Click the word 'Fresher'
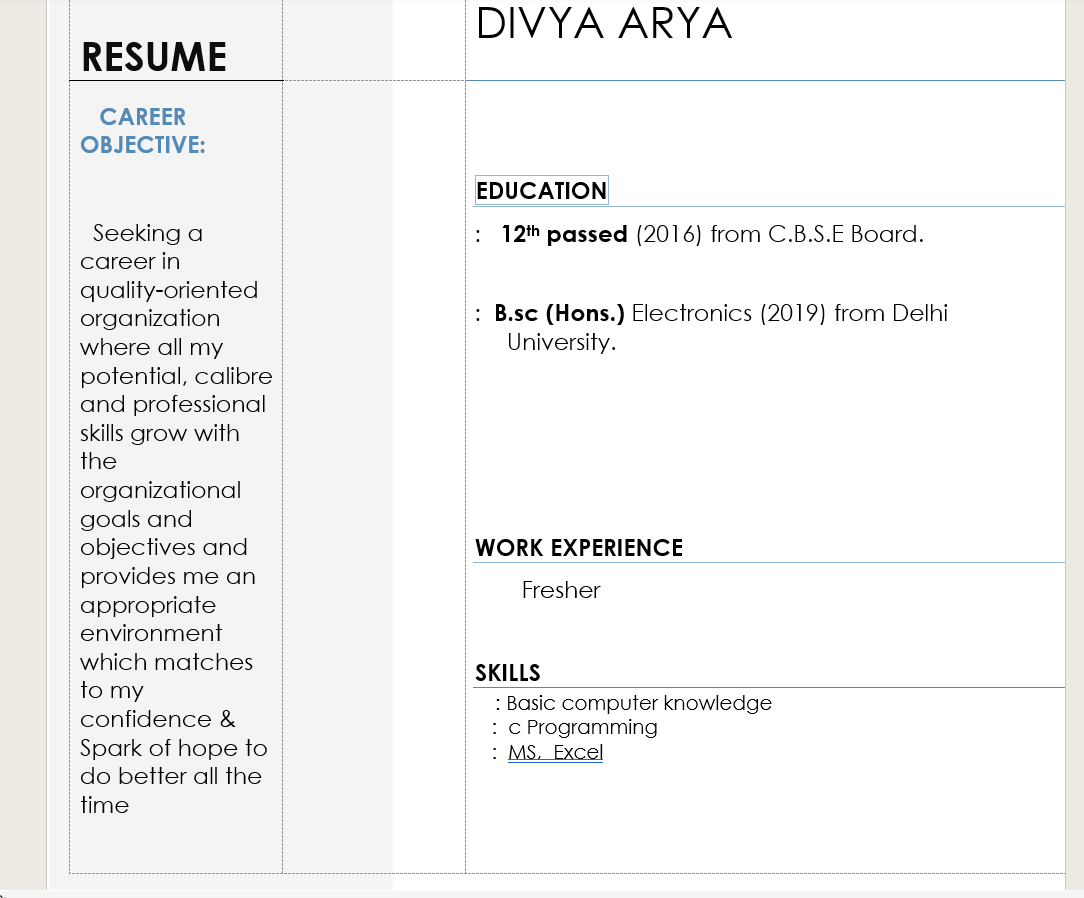Image resolution: width=1084 pixels, height=898 pixels. pos(561,590)
